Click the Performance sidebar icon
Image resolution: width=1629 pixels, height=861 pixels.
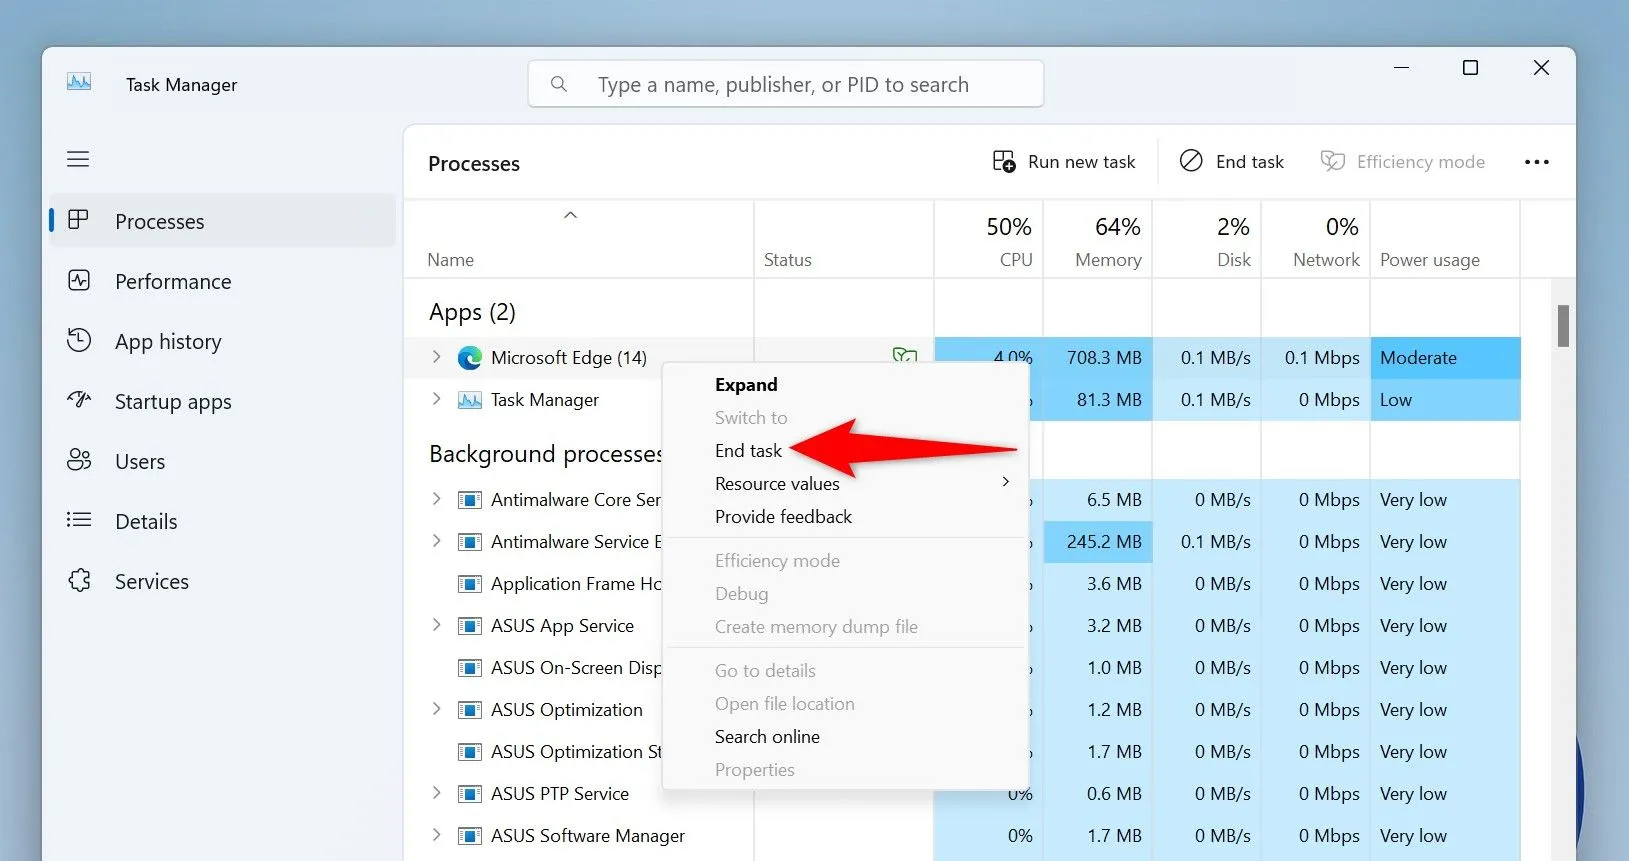pos(79,281)
